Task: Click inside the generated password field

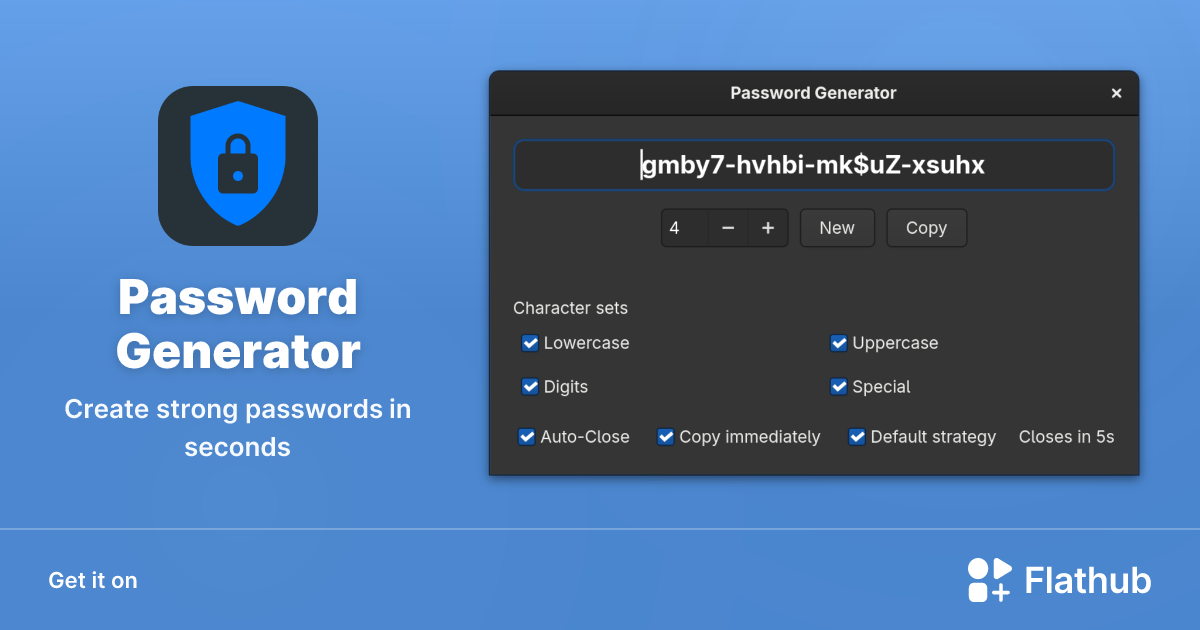Action: 813,165
